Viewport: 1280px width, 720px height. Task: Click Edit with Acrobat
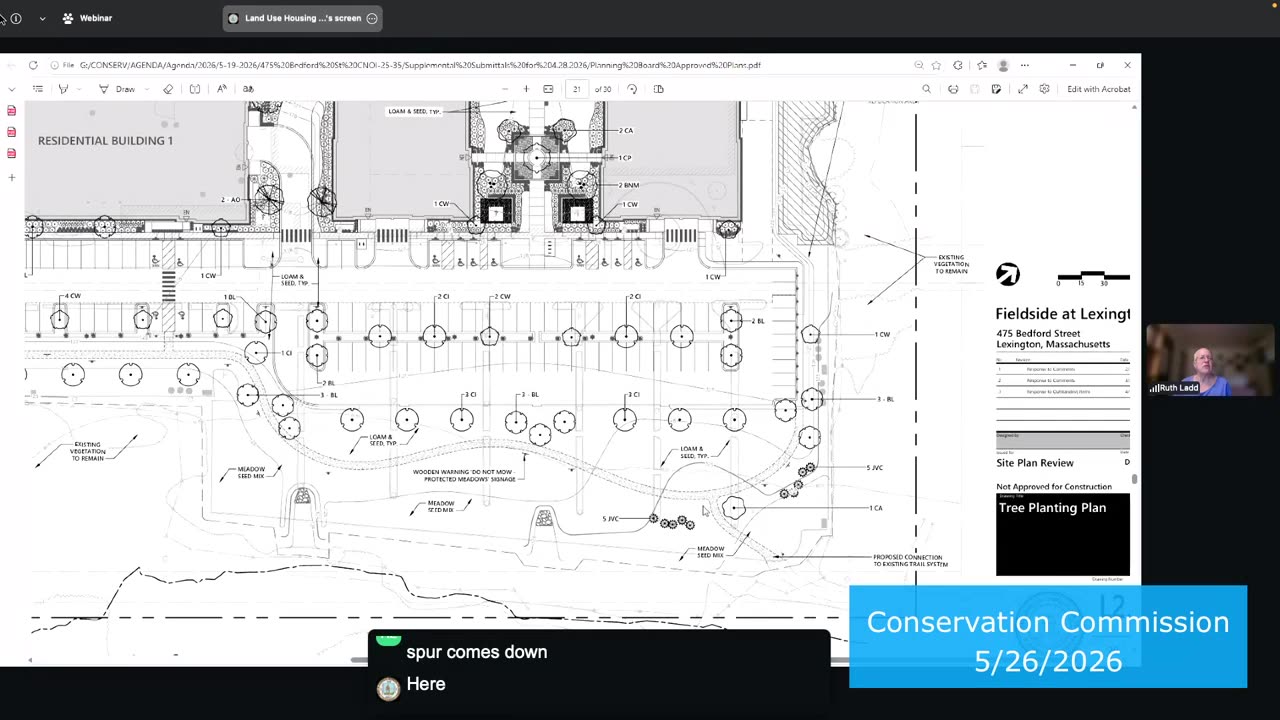[x=1098, y=89]
